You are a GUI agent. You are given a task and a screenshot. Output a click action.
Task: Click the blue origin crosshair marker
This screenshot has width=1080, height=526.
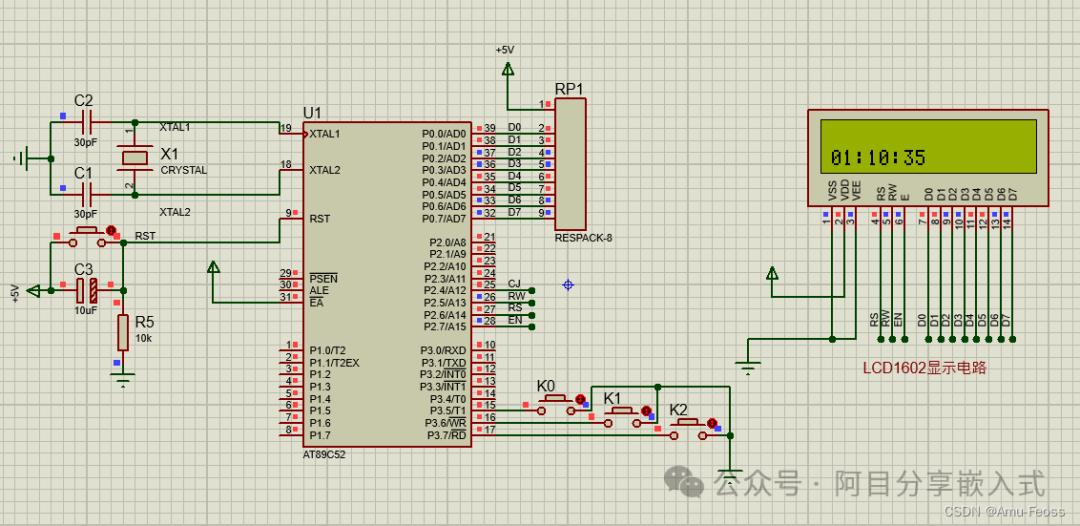pos(568,284)
